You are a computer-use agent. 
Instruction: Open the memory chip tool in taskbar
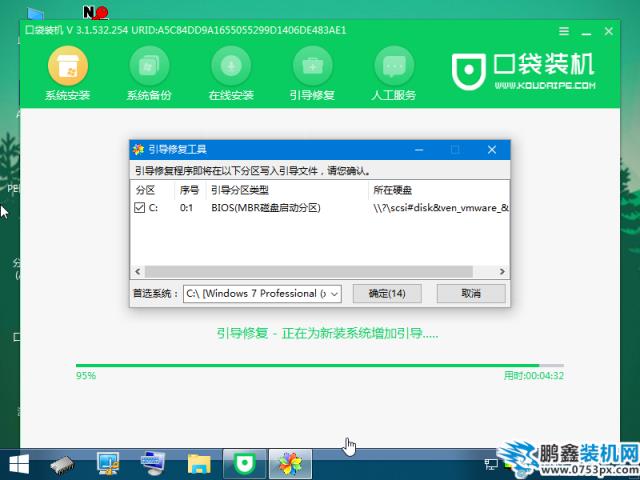click(62, 464)
